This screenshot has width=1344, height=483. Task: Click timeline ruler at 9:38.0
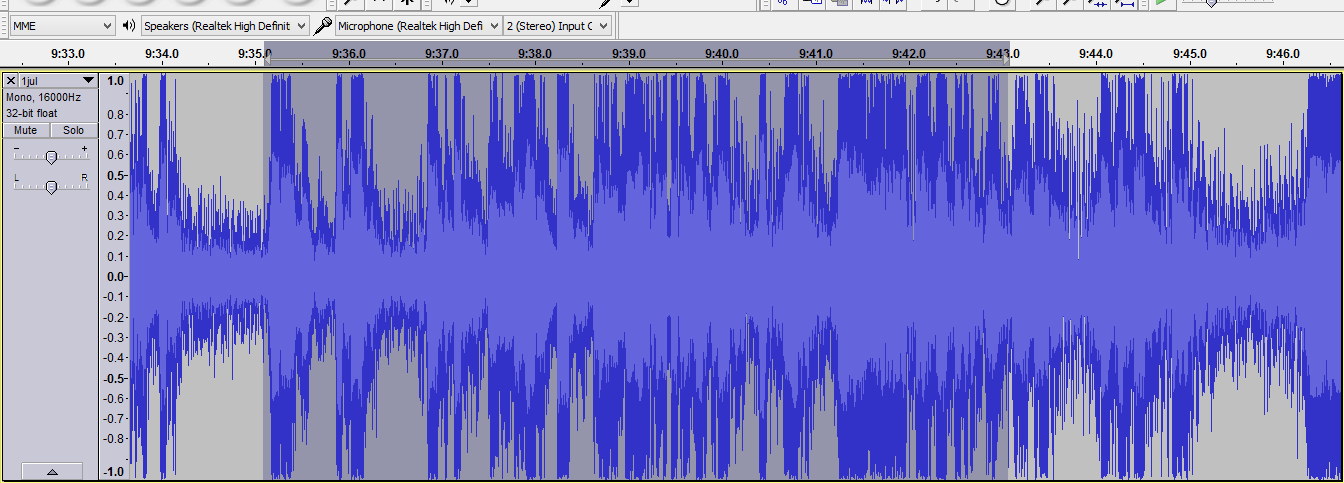535,53
